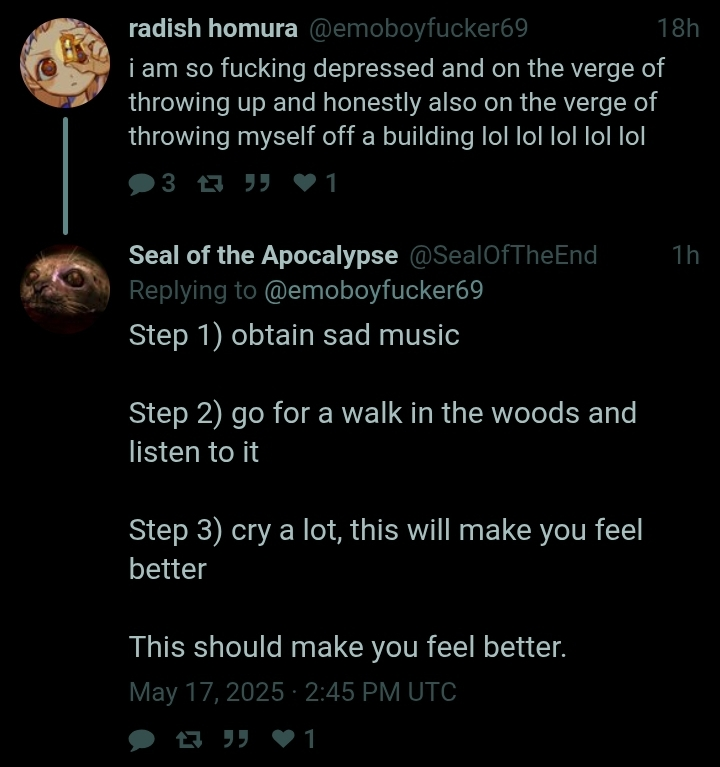The width and height of the screenshot is (720, 767).
Task: Click @emoboyfucker69 in Replying to line
Action: click(374, 290)
